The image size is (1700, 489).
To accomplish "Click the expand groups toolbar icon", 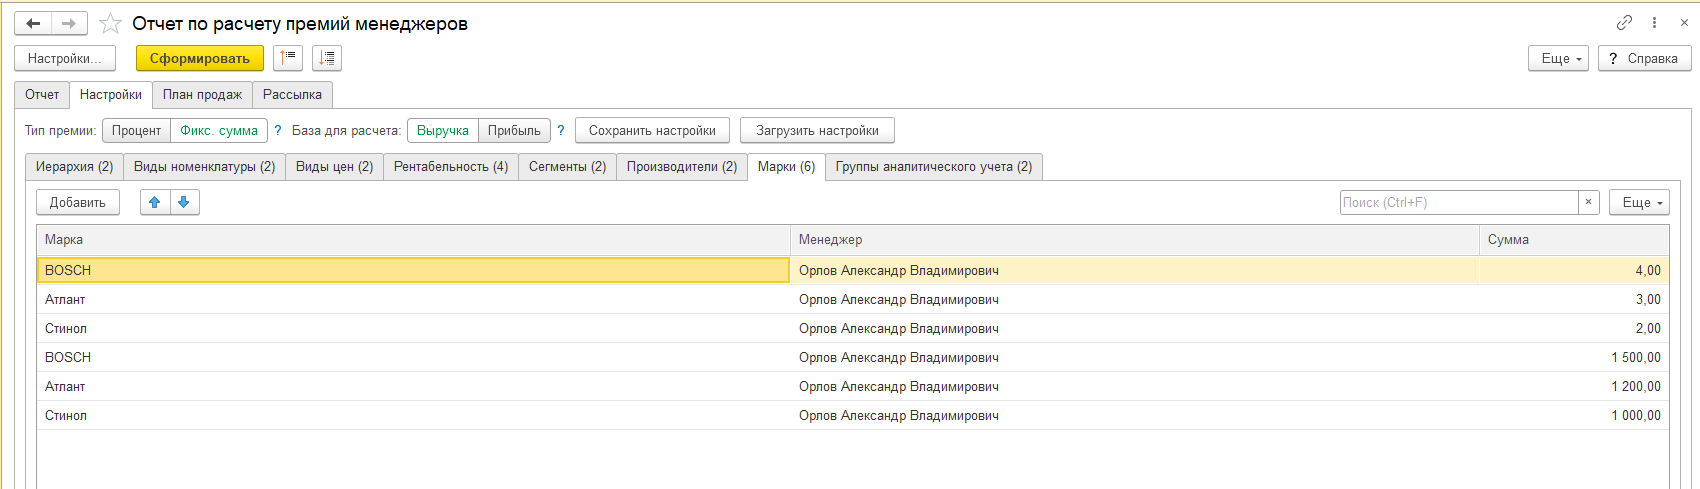I will click(x=327, y=58).
